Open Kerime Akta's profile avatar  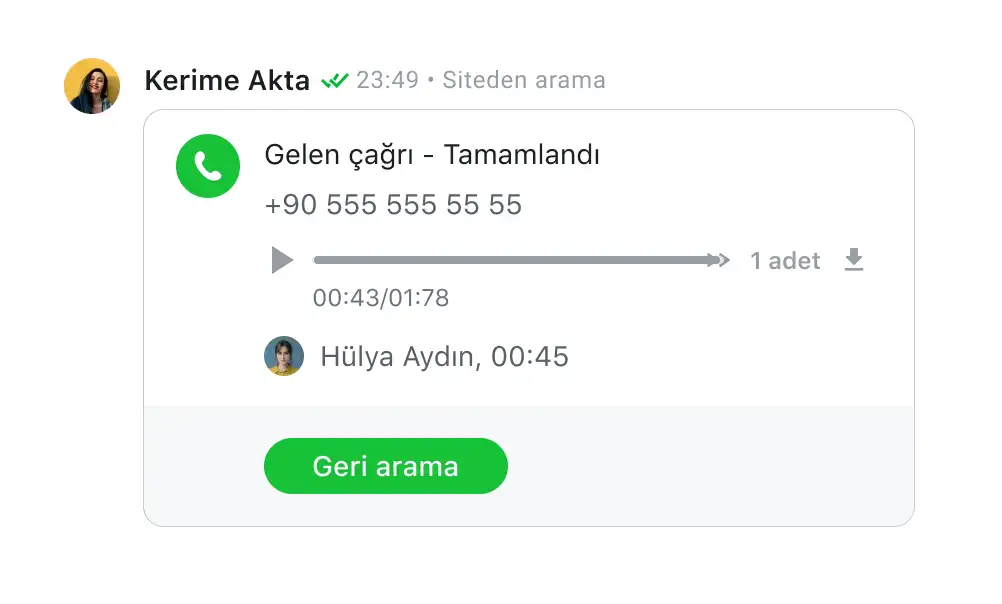(x=92, y=86)
